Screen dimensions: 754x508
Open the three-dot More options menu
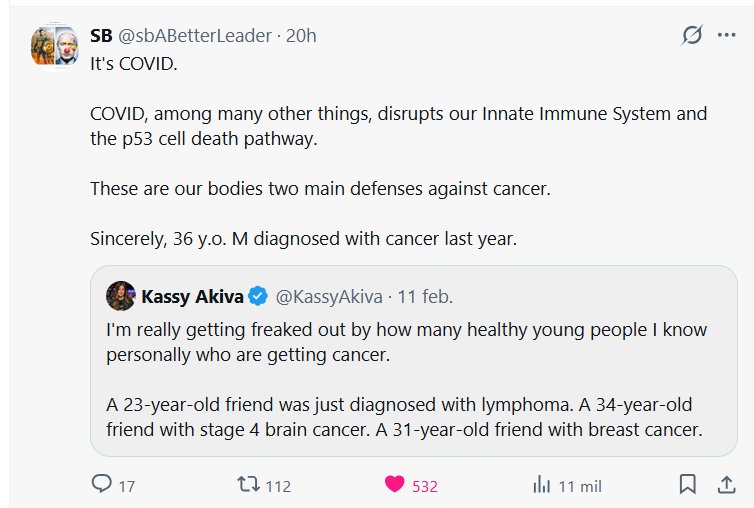pyautogui.click(x=726, y=35)
